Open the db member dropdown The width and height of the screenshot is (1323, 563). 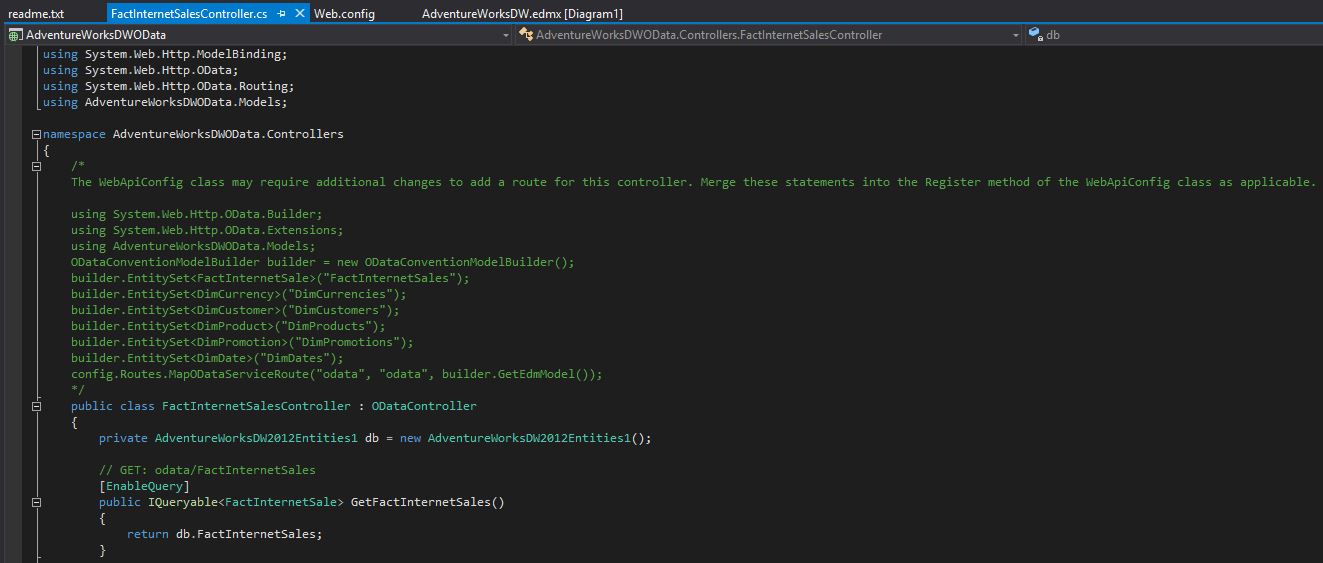(1173, 35)
